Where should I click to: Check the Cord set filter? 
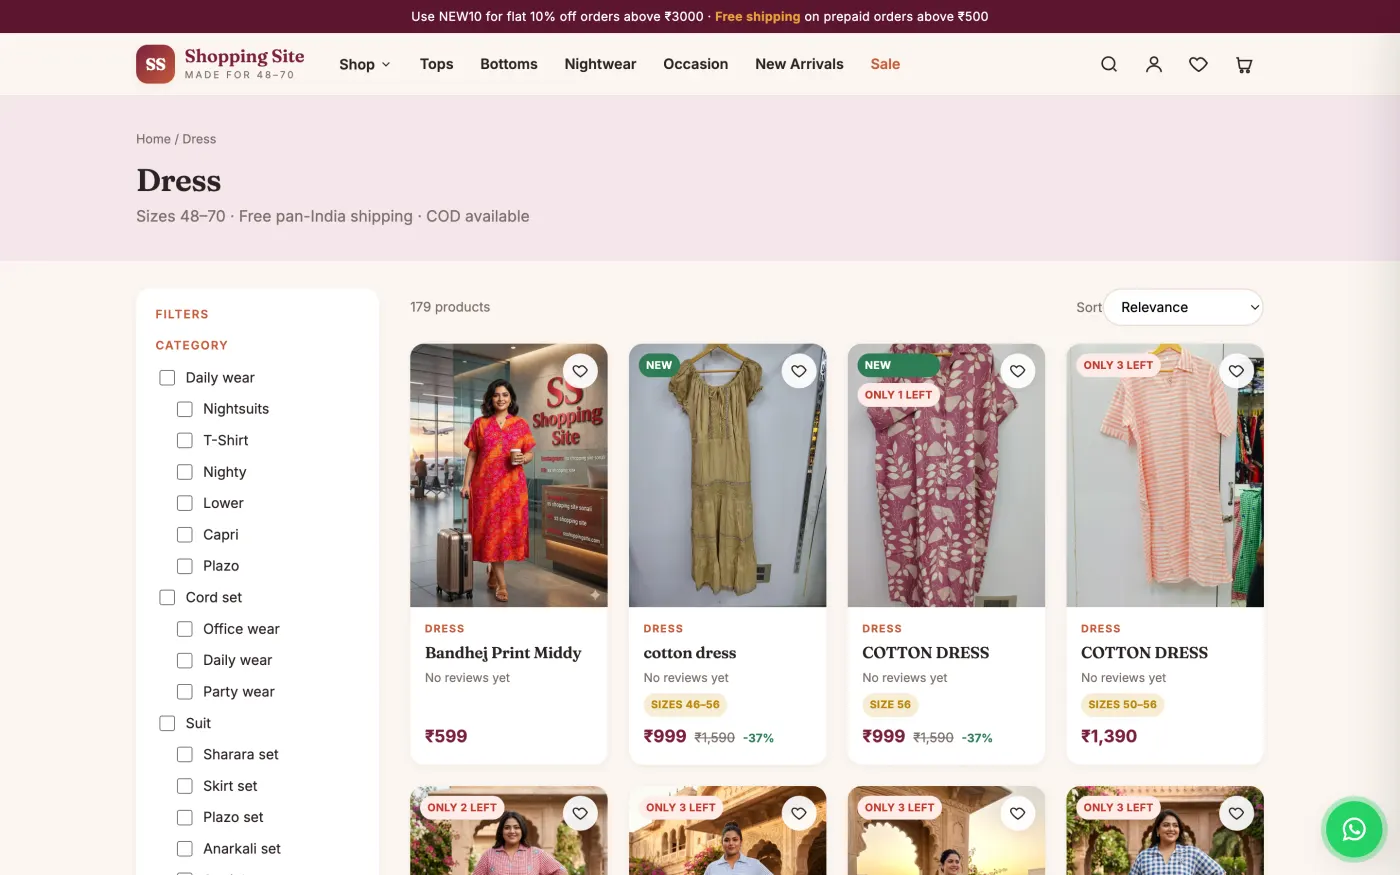(167, 597)
